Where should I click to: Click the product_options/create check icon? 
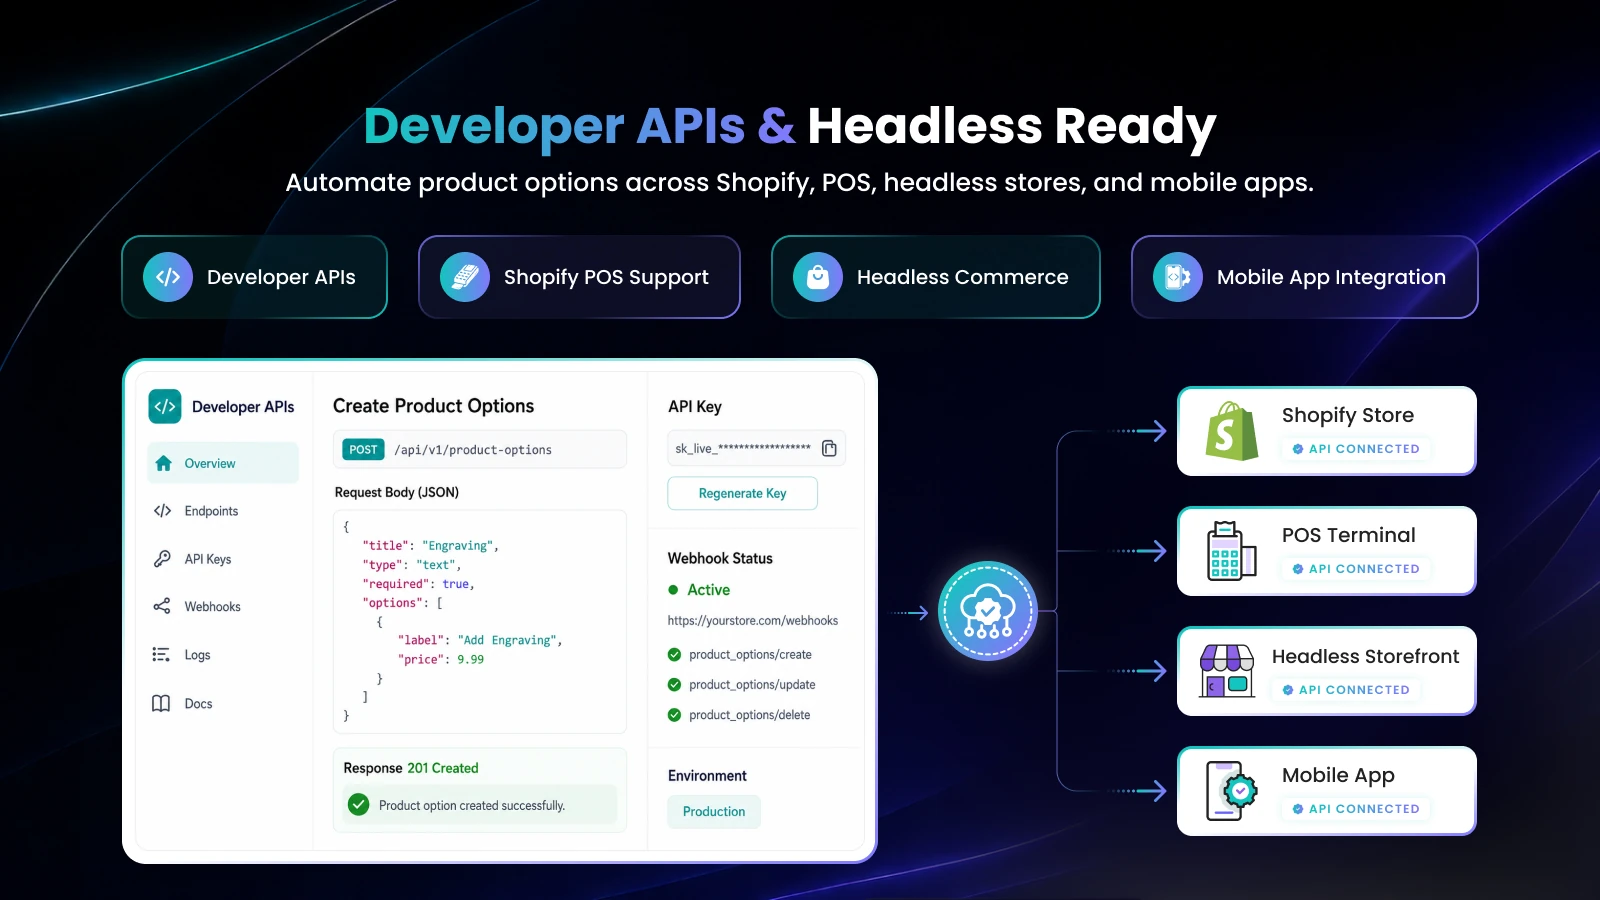(674, 655)
